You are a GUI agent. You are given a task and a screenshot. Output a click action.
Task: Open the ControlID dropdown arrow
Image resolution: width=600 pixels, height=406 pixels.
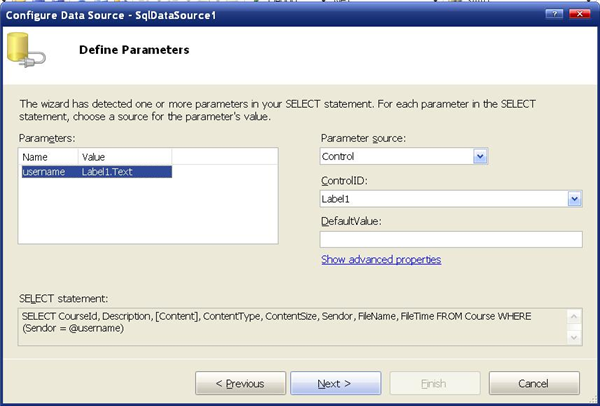tap(574, 199)
